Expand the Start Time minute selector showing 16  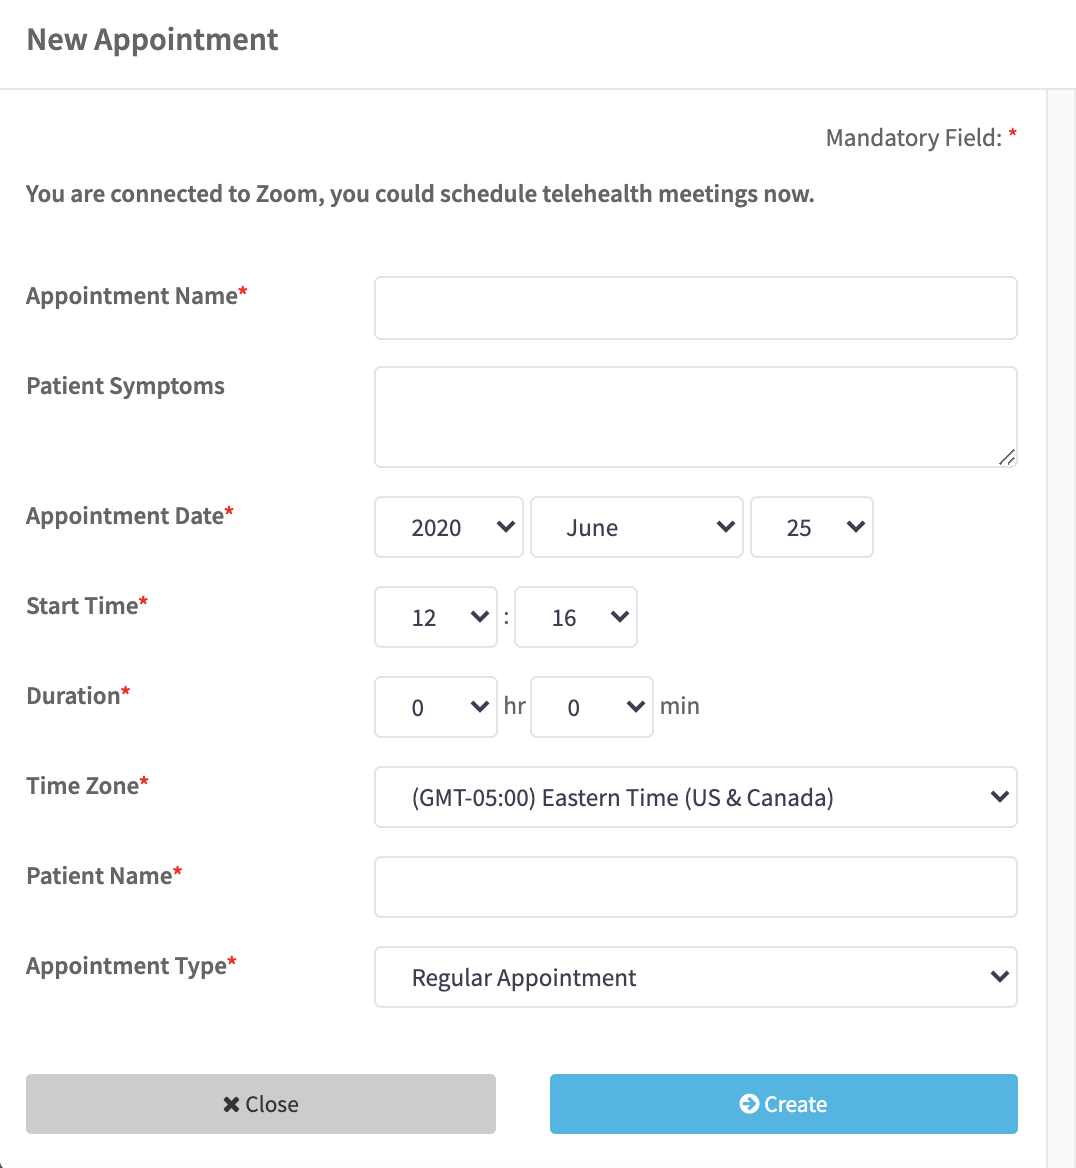pyautogui.click(x=576, y=618)
